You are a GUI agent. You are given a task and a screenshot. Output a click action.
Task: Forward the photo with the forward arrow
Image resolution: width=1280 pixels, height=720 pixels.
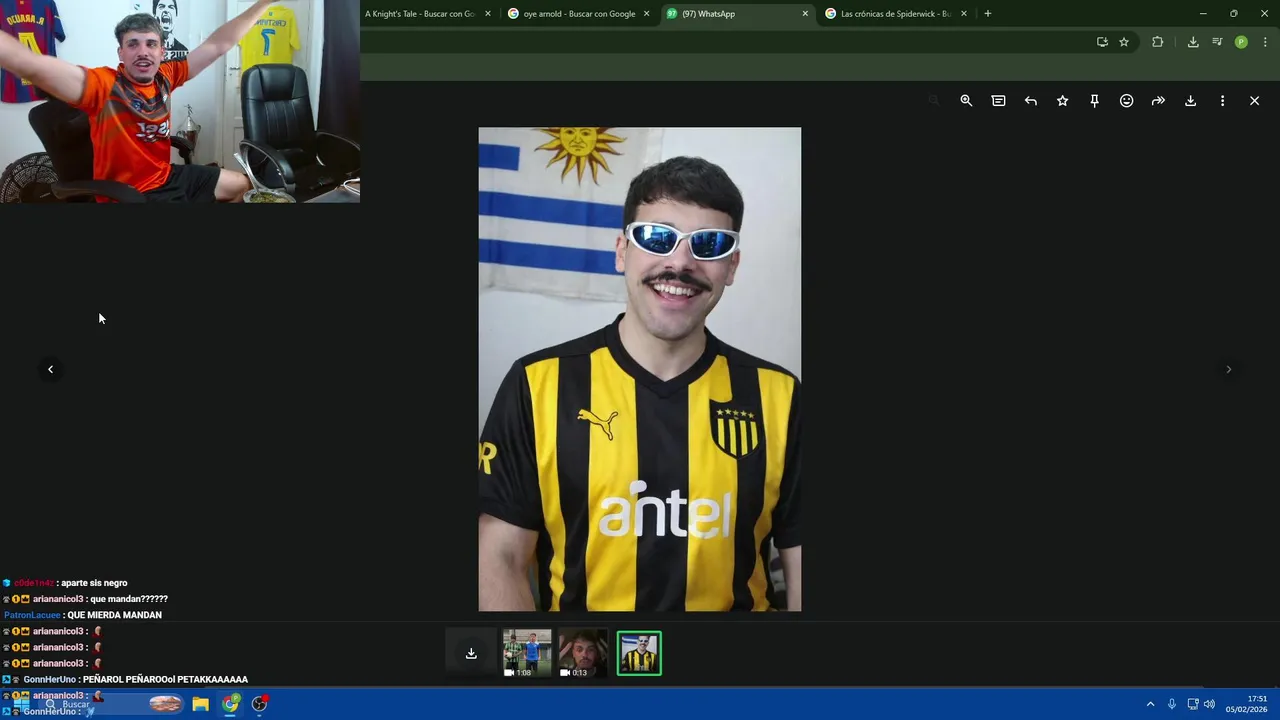(1158, 101)
